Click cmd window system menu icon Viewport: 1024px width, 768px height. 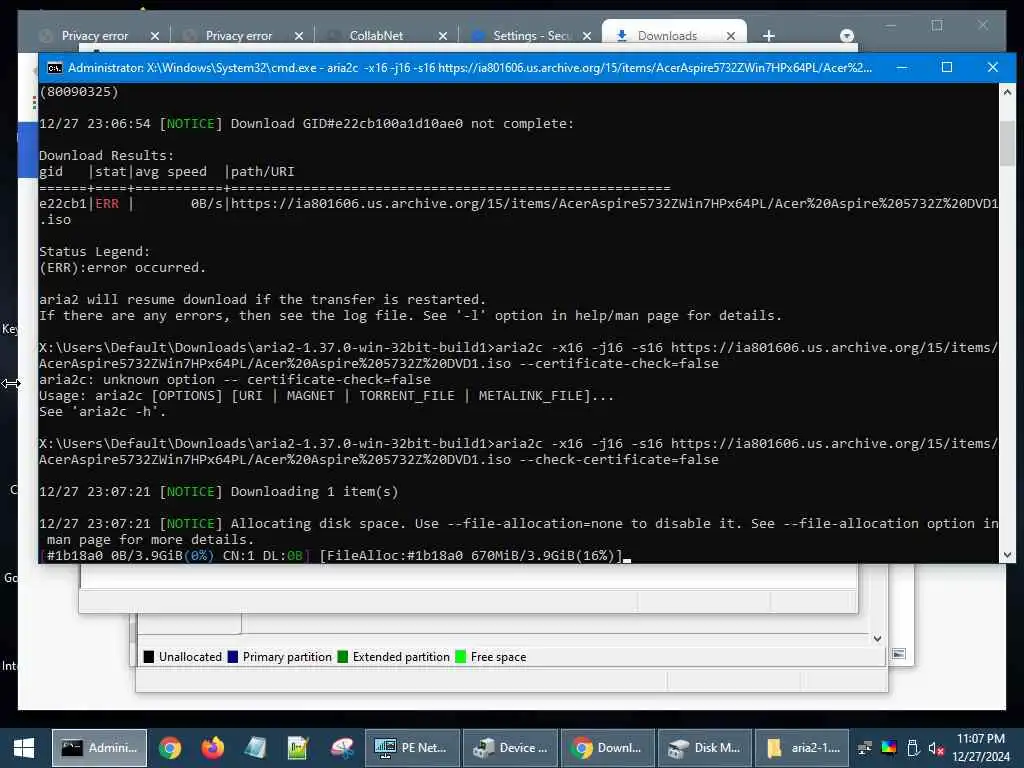55,67
